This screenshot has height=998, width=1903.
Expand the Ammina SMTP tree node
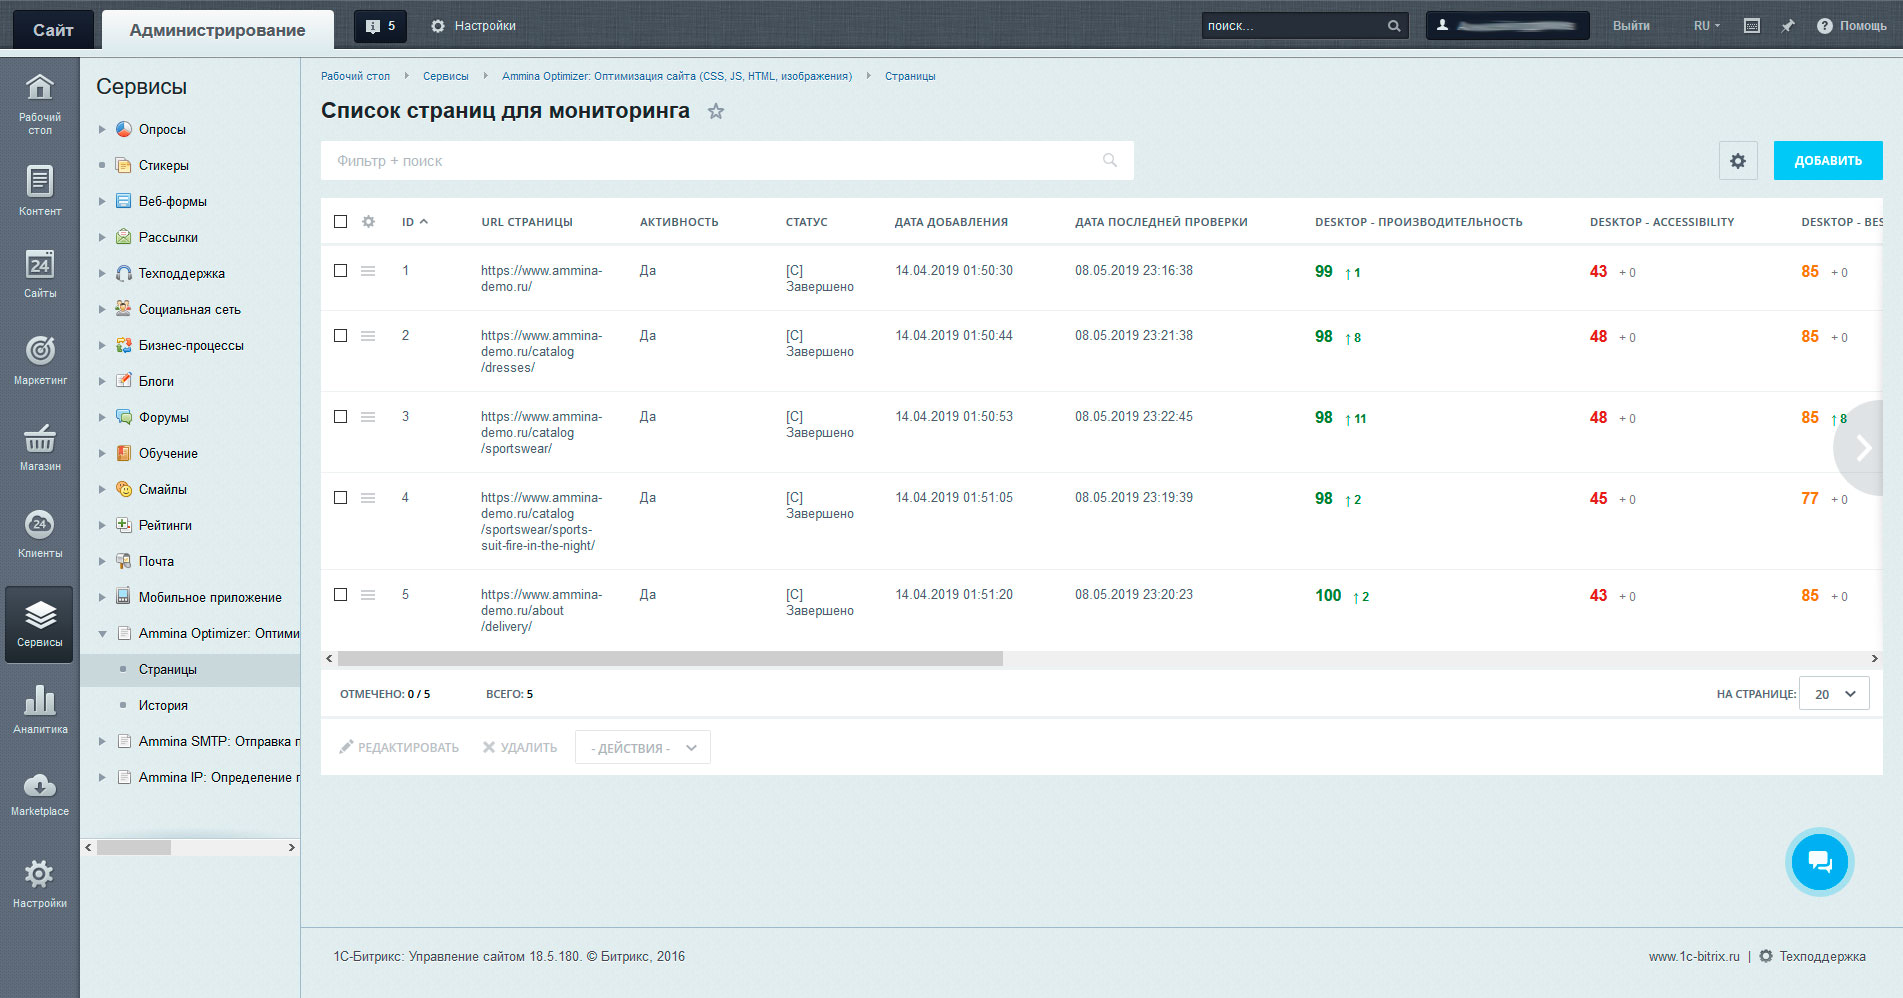point(102,741)
